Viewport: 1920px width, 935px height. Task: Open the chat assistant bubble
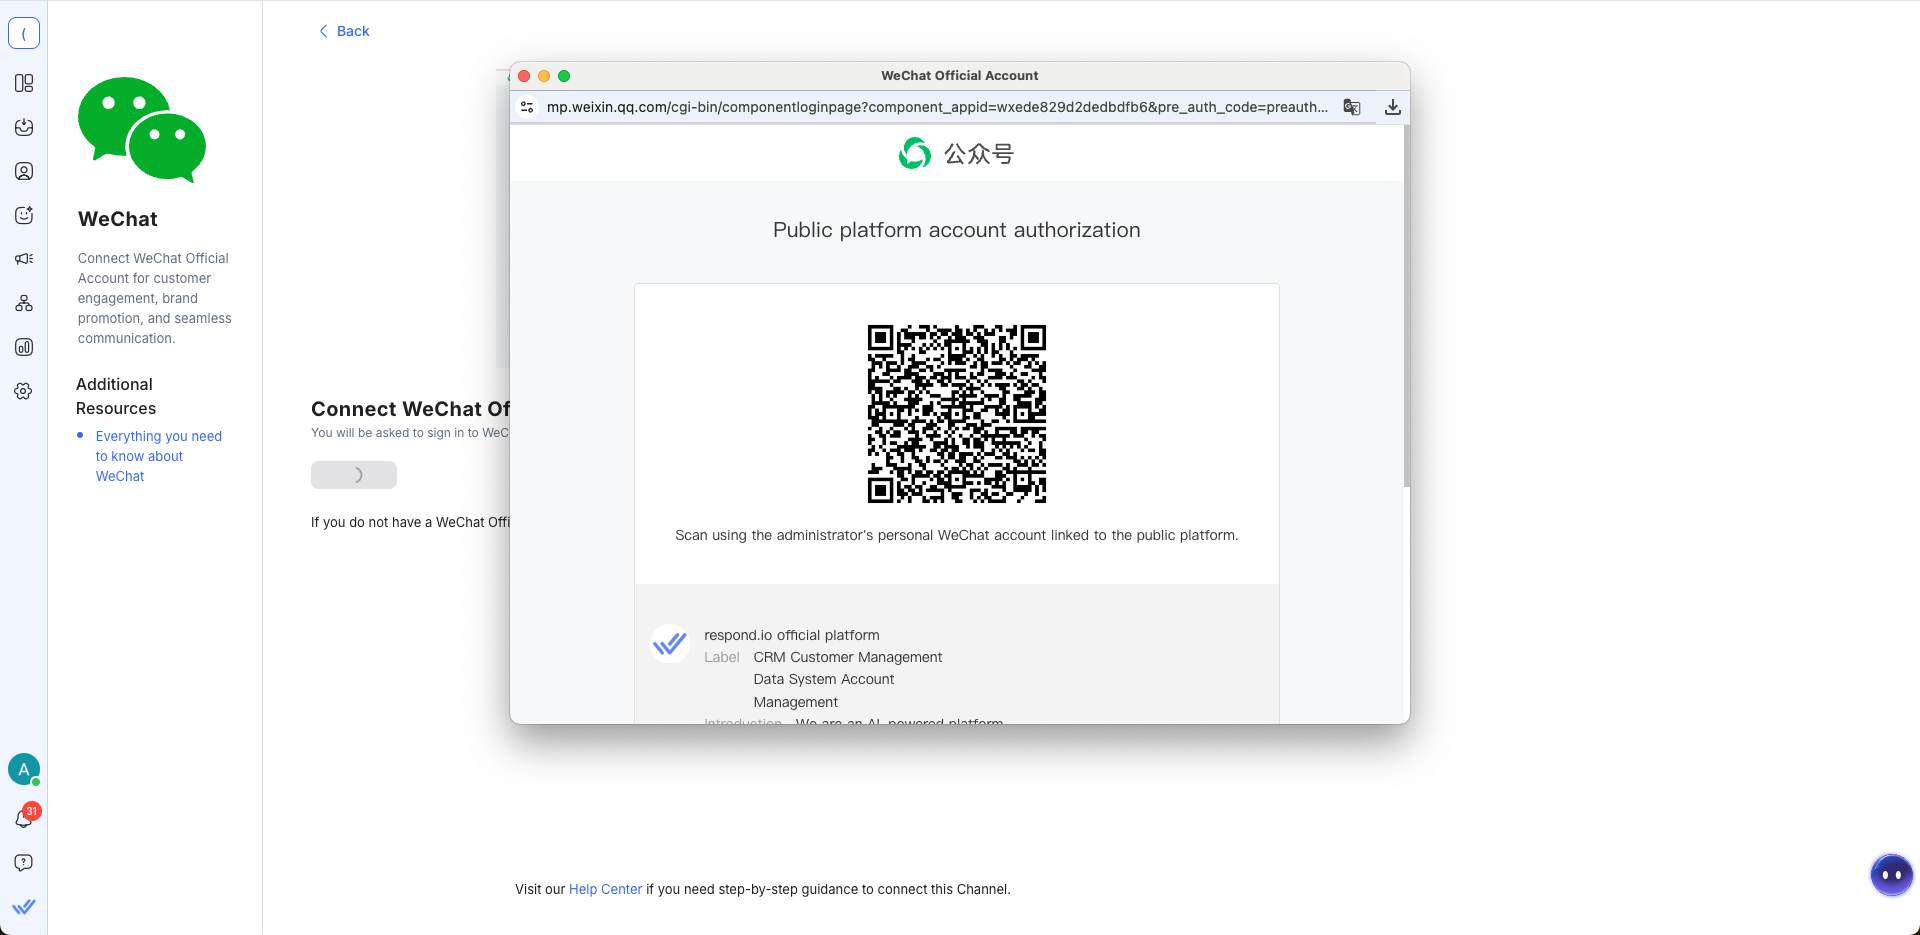pos(1891,875)
